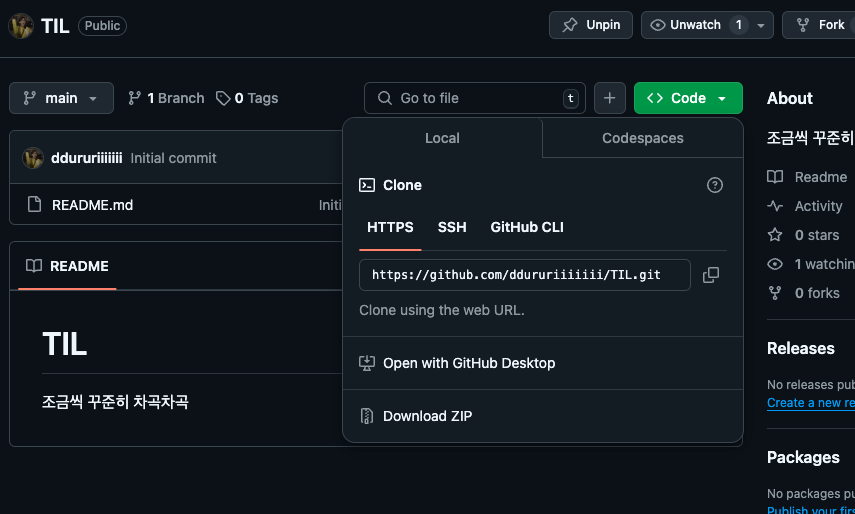855x514 pixels.
Task: Click Create a new release link
Action: pos(811,403)
